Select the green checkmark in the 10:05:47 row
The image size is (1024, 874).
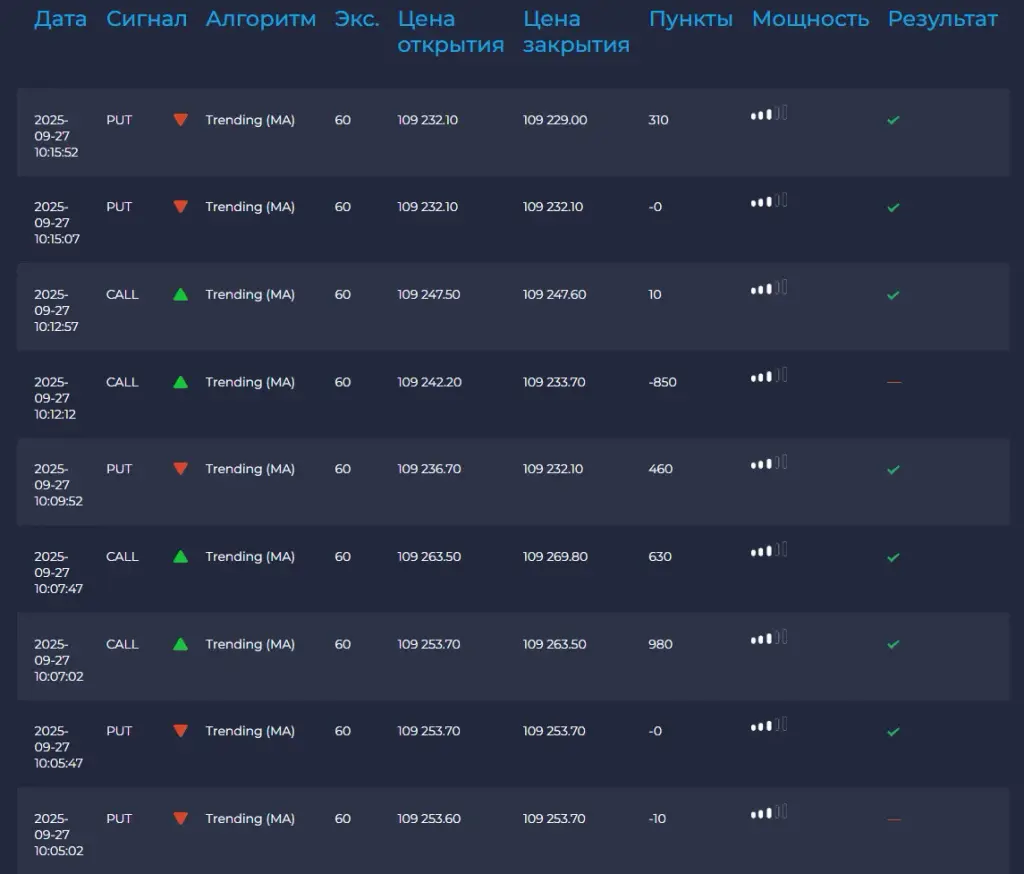[893, 732]
